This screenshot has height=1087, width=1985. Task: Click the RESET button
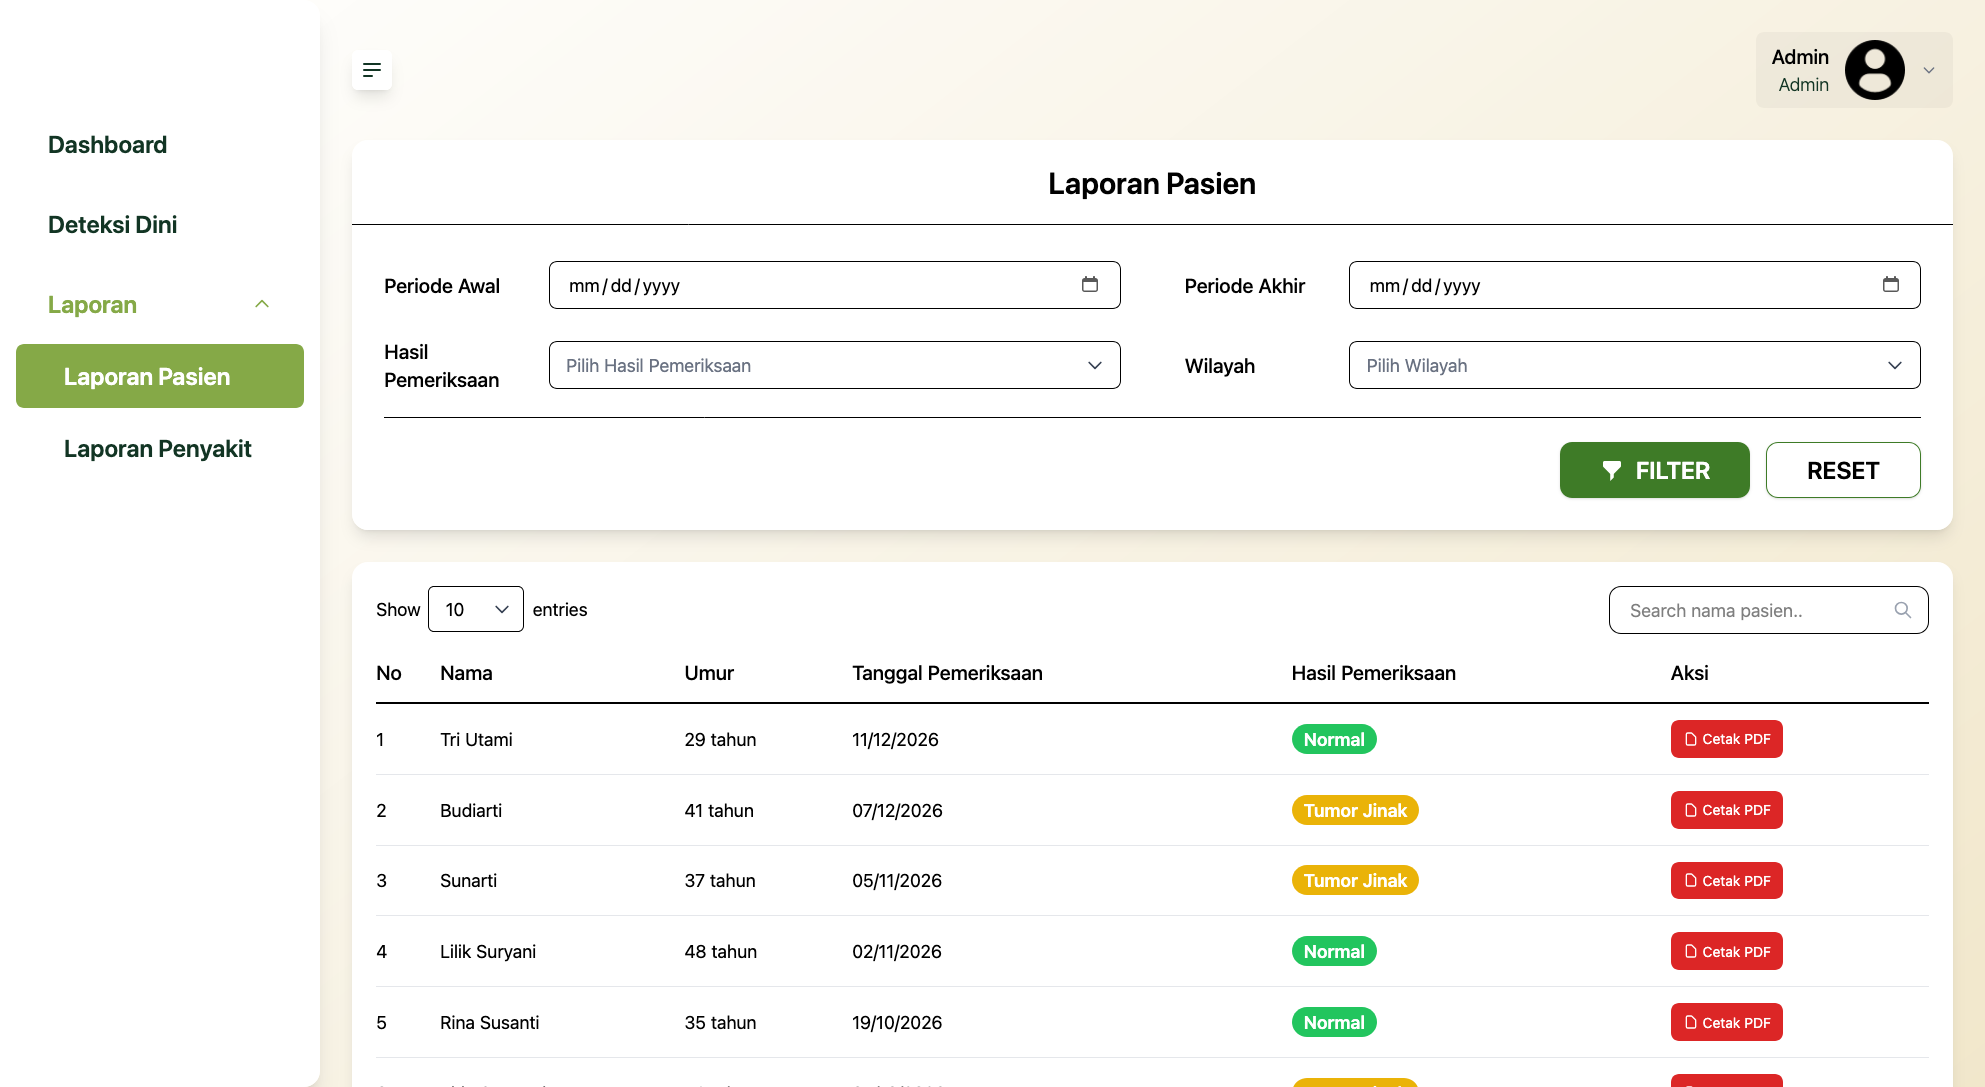(1842, 470)
